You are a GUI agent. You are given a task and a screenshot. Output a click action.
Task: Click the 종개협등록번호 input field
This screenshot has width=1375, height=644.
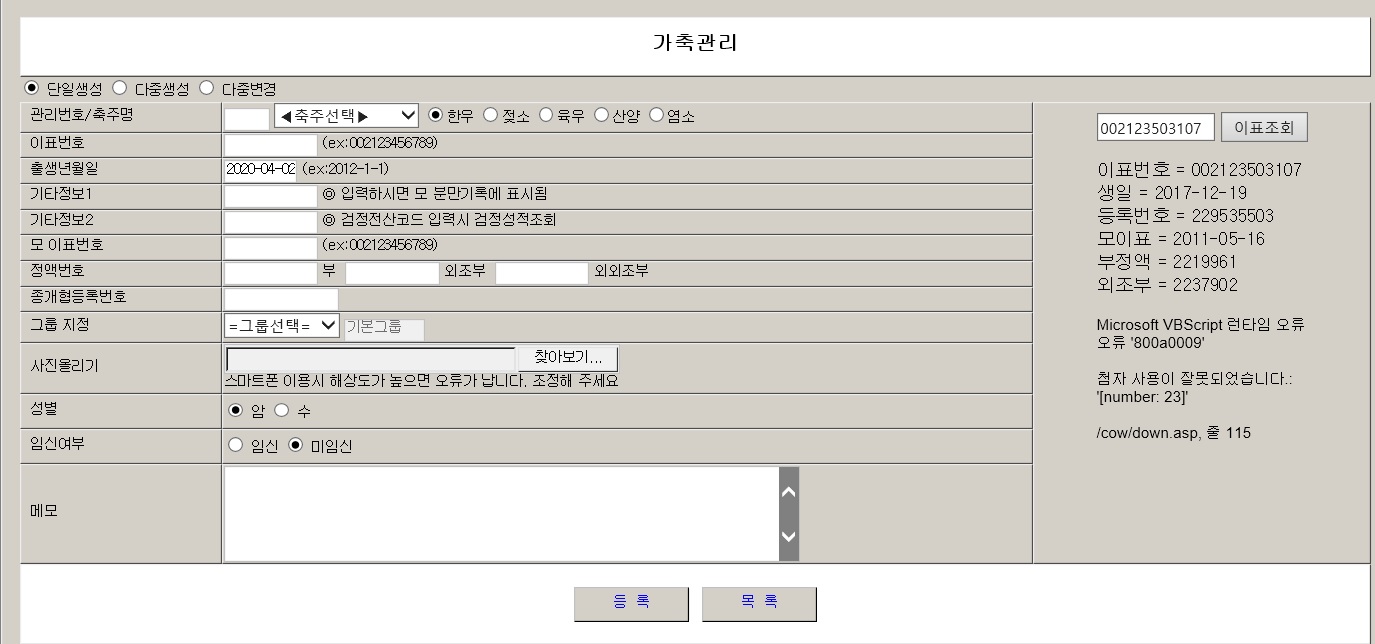[x=281, y=298]
